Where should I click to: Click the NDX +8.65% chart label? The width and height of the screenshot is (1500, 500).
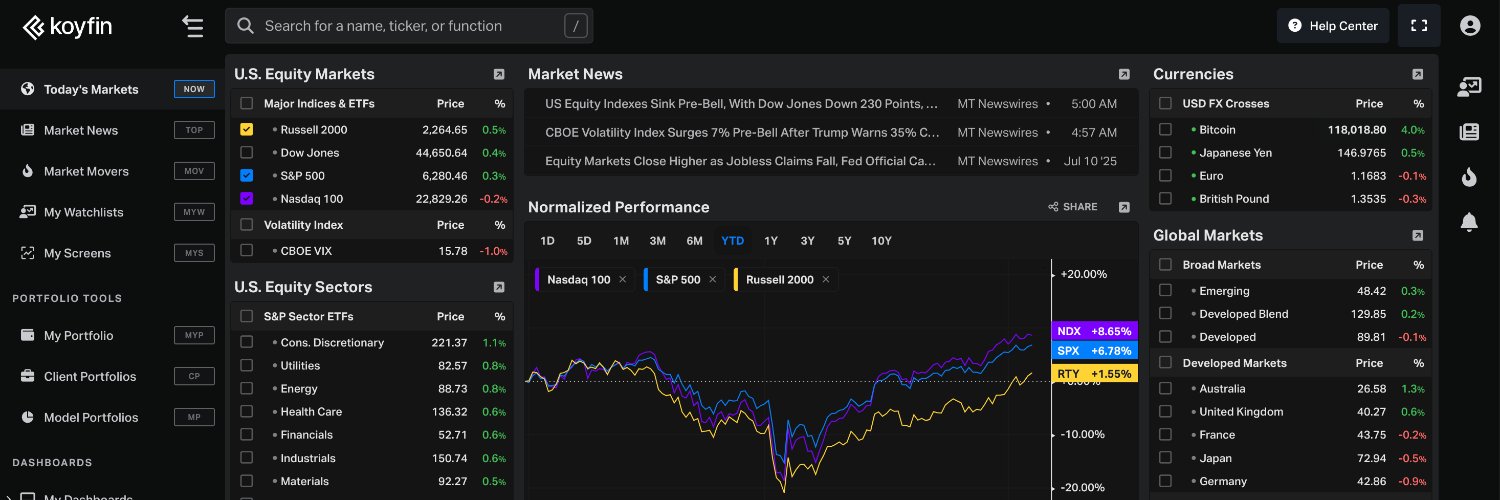pyautogui.click(x=1094, y=331)
